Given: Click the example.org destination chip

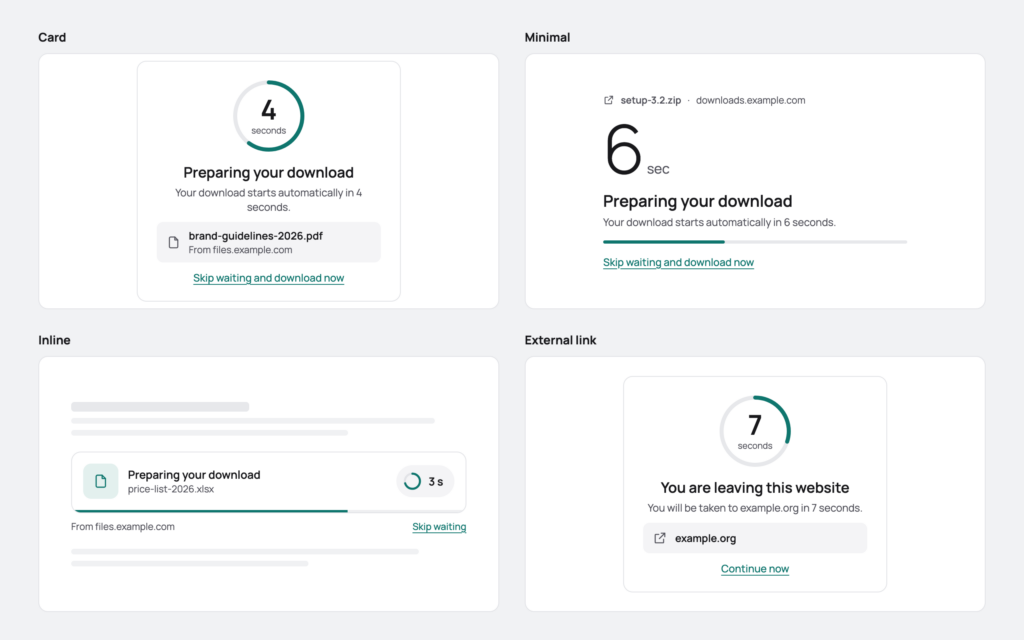Looking at the screenshot, I should pos(755,538).
